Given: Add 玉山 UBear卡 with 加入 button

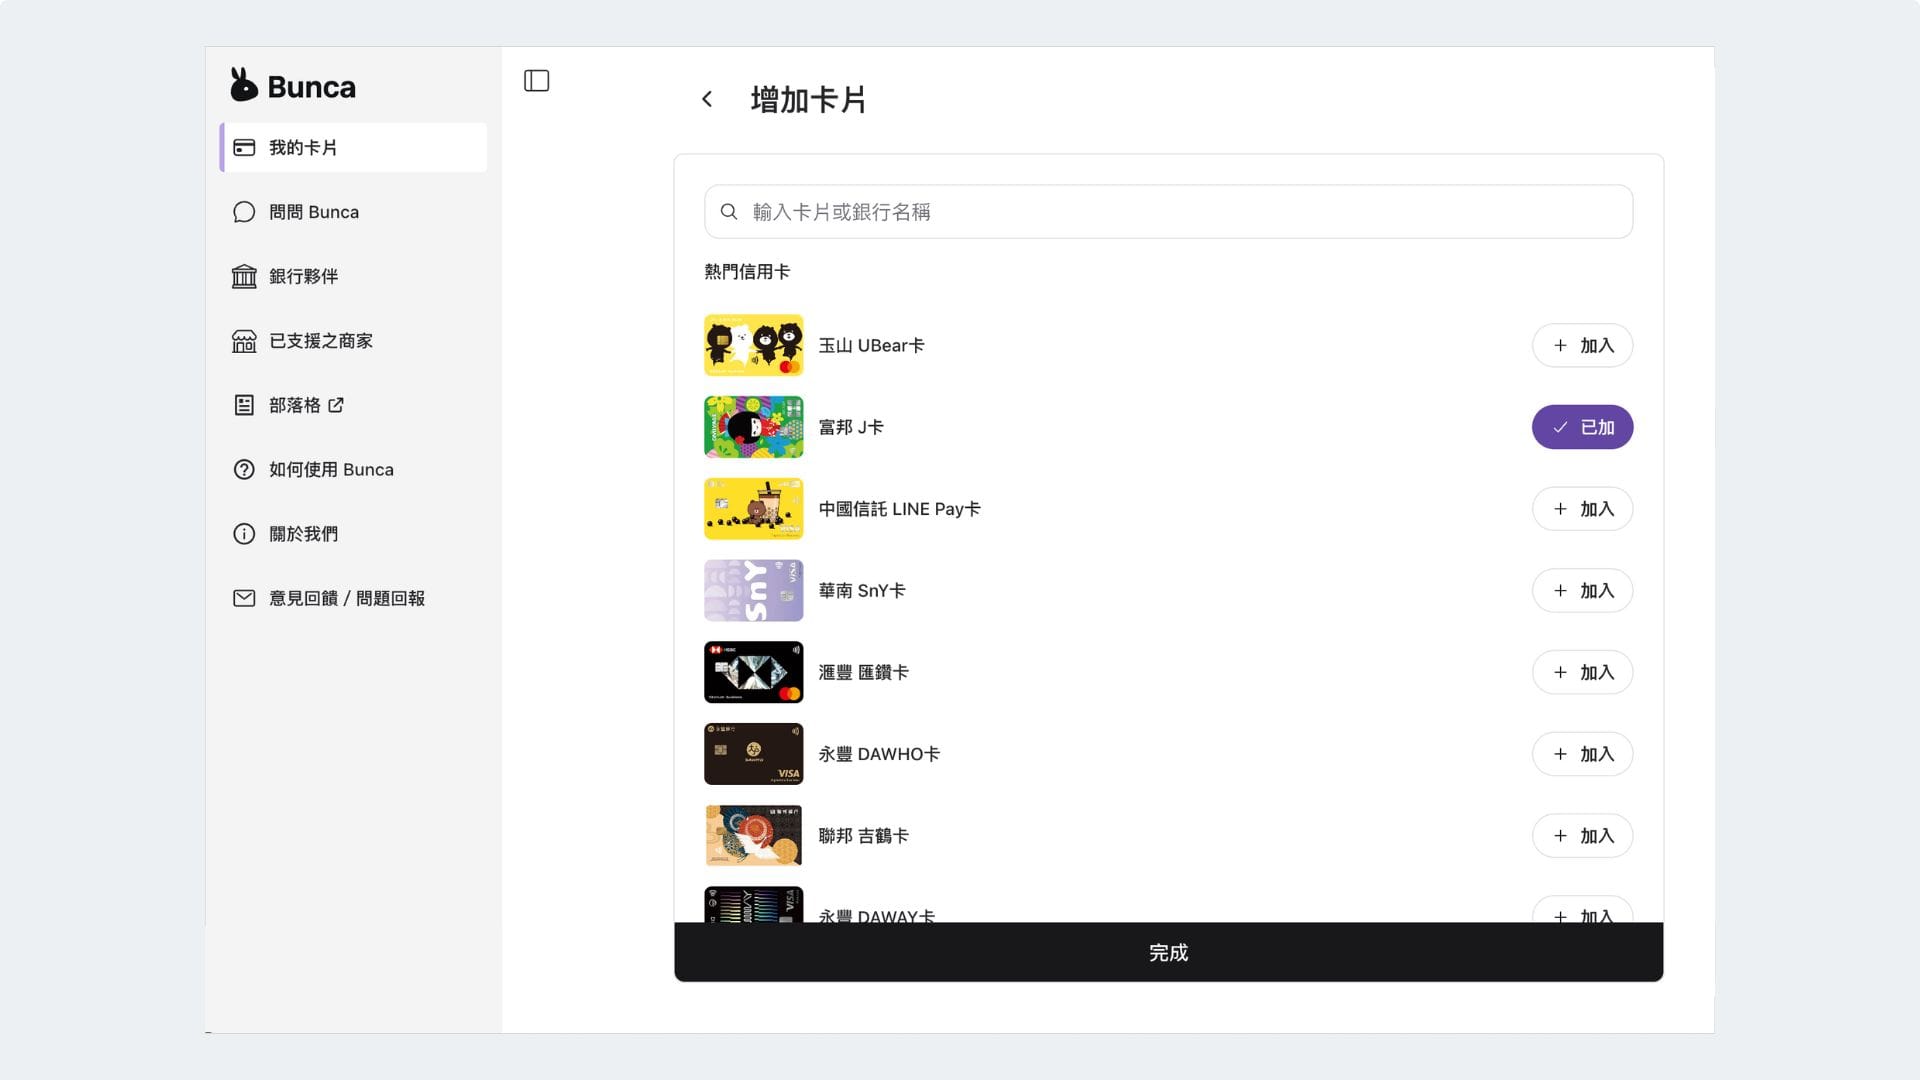Looking at the screenshot, I should [1582, 345].
